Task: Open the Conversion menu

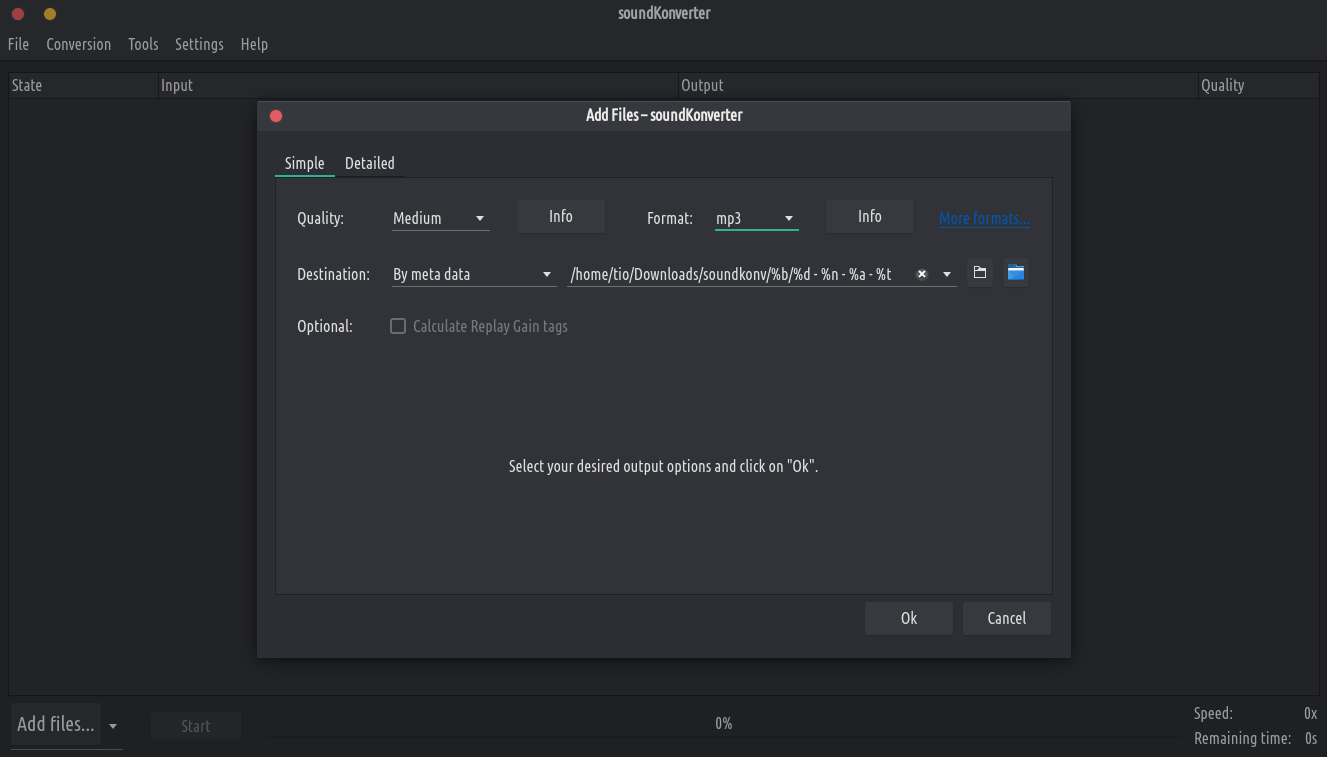Action: (x=79, y=44)
